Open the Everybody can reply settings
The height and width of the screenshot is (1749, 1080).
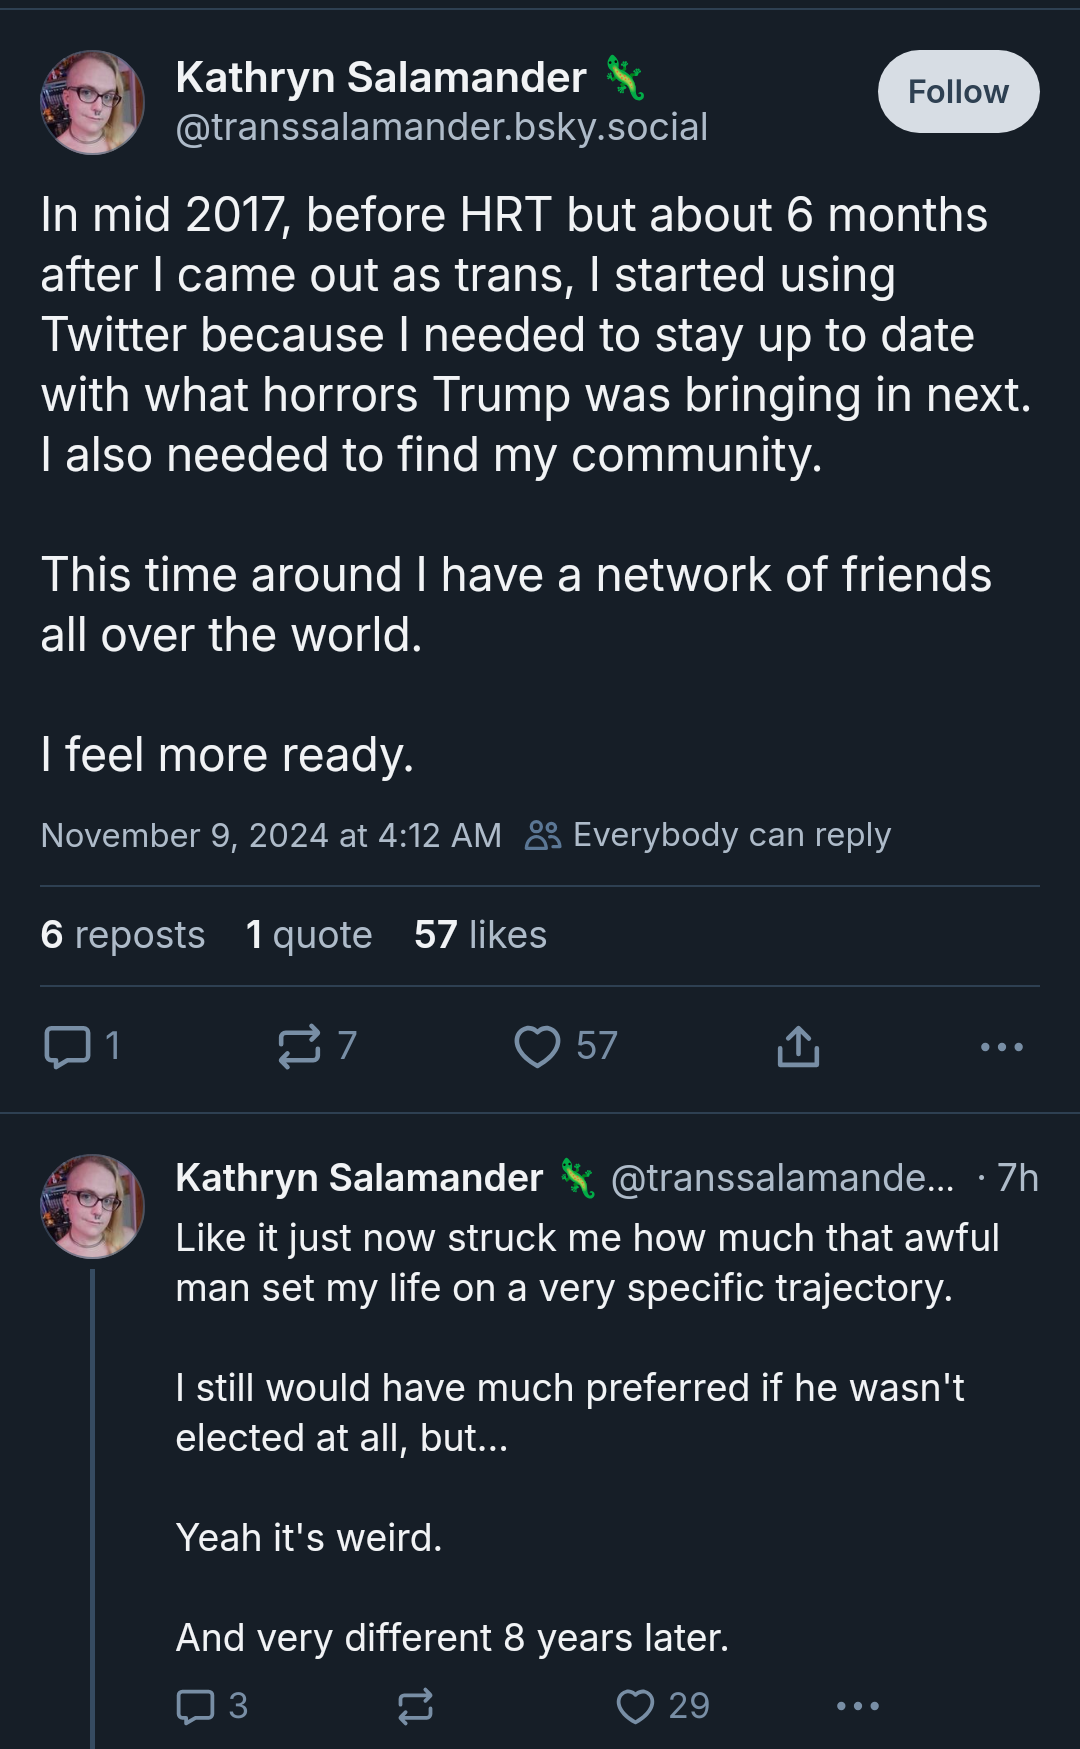pos(708,835)
